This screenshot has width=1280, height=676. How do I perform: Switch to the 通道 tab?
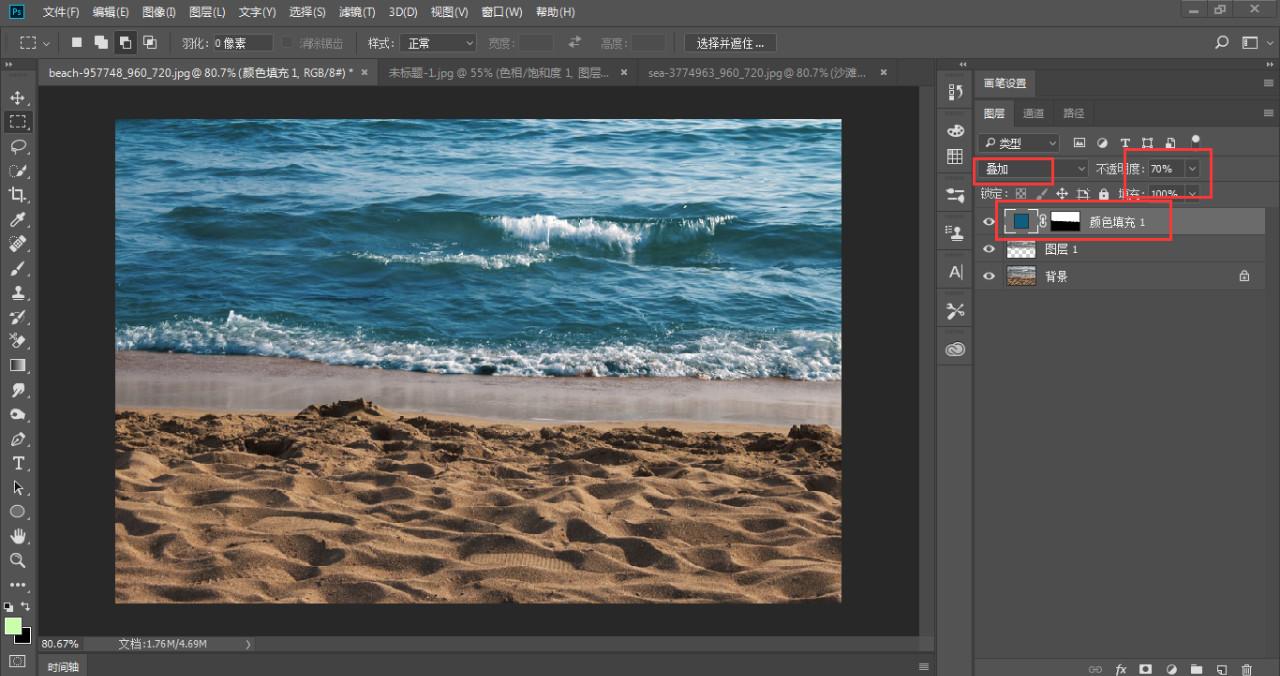(x=1034, y=113)
